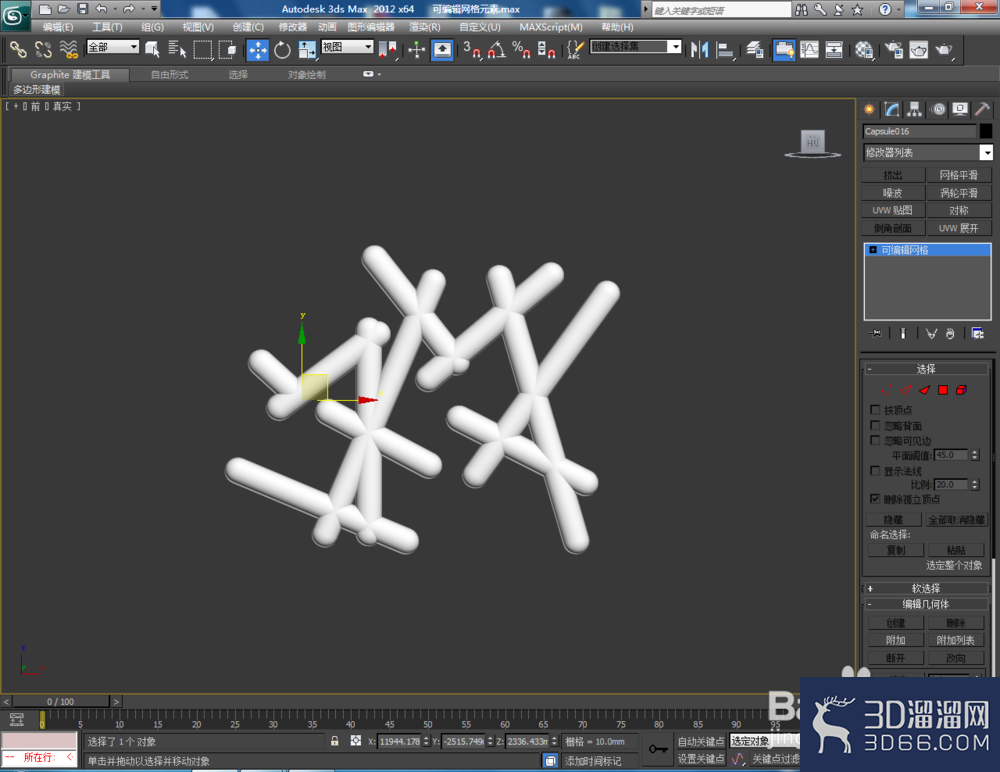This screenshot has height=772, width=1000.
Task: Switch to Create command panel tab
Action: click(869, 110)
